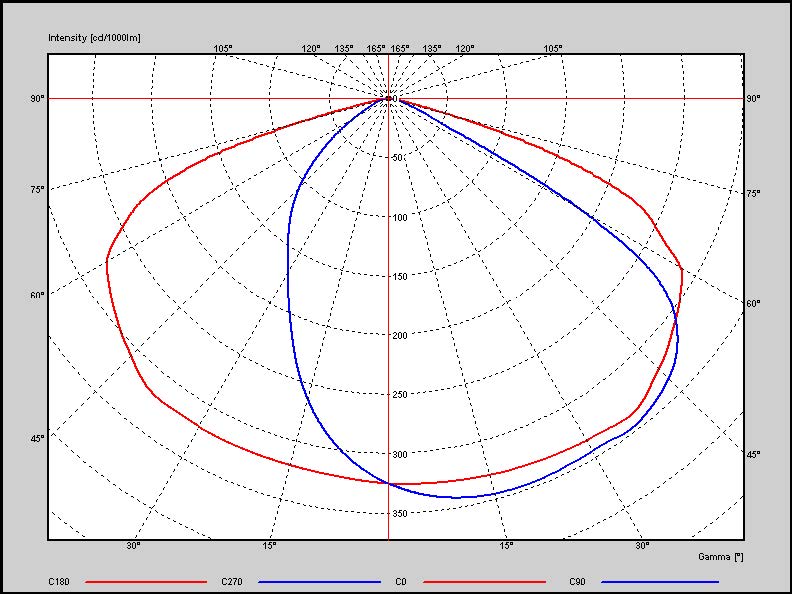792x594 pixels.
Task: Select the C0 legend label
Action: [x=401, y=581]
